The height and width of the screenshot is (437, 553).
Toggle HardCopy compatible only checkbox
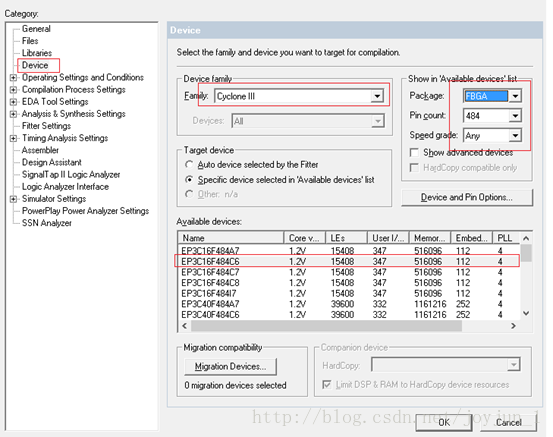414,168
